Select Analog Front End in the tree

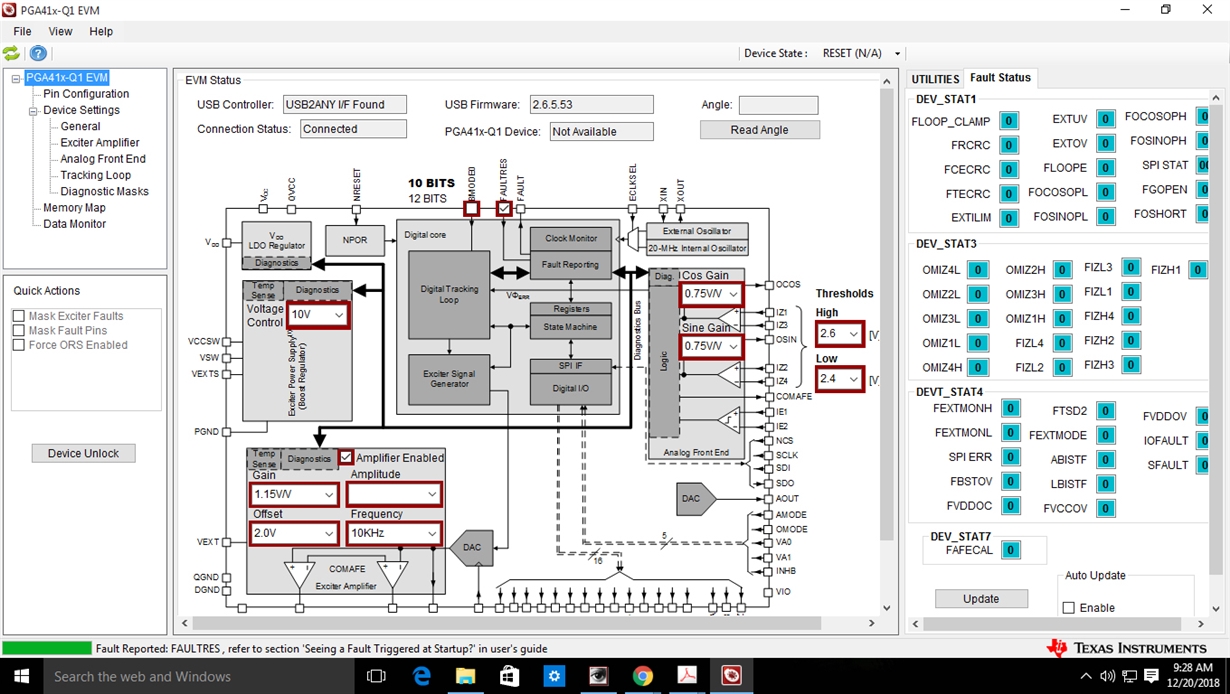point(103,159)
